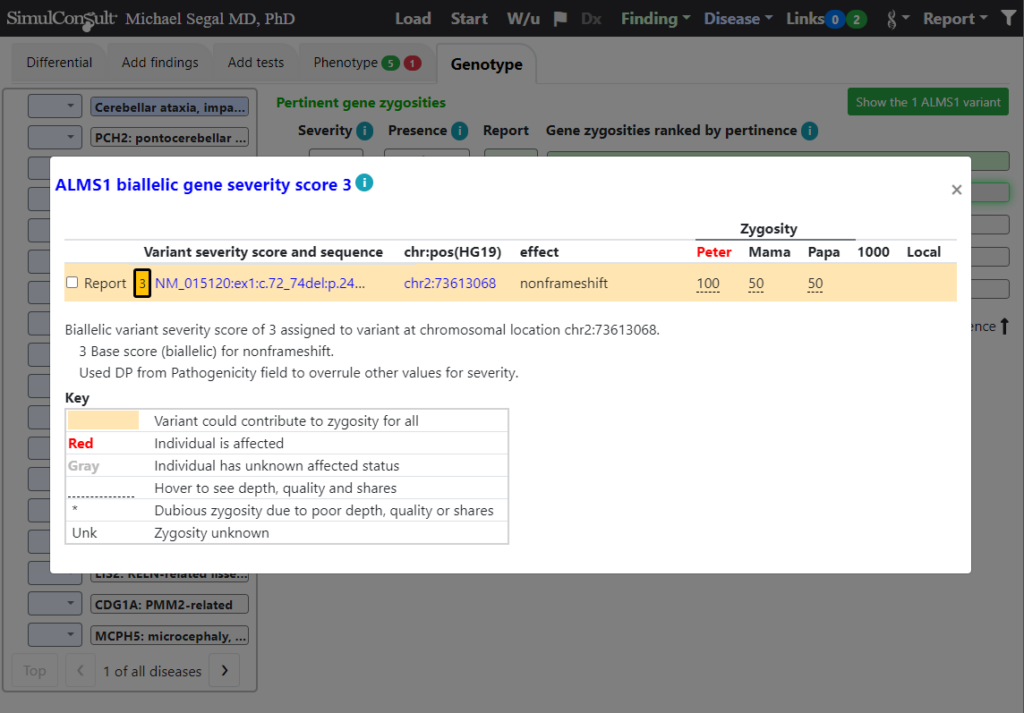Click the filter funnel icon
Image resolution: width=1024 pixels, height=713 pixels.
tap(1007, 19)
